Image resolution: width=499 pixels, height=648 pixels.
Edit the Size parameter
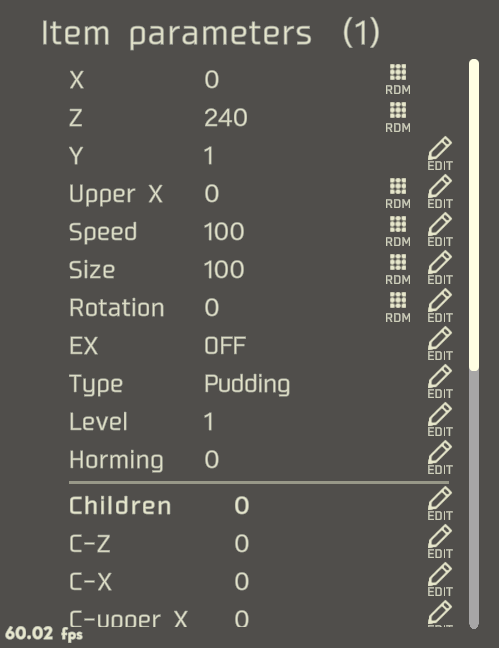440,268
